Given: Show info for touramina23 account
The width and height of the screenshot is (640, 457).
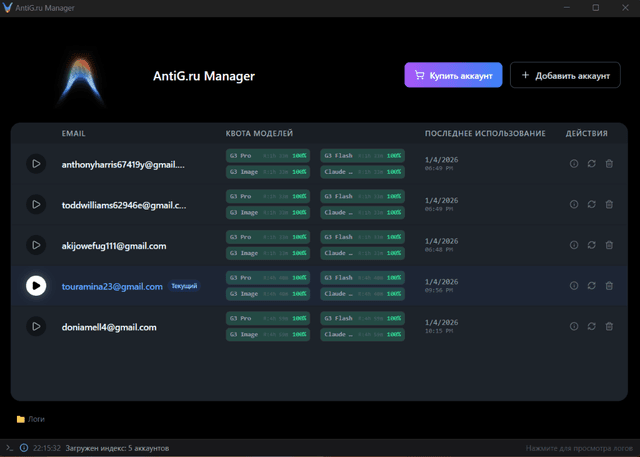Looking at the screenshot, I should click(574, 286).
